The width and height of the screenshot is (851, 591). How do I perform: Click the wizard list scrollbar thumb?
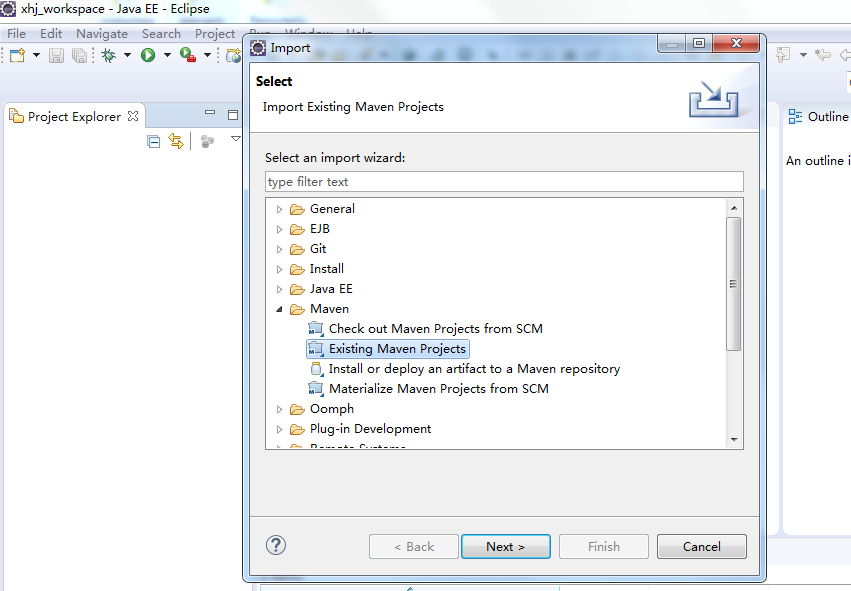[734, 284]
